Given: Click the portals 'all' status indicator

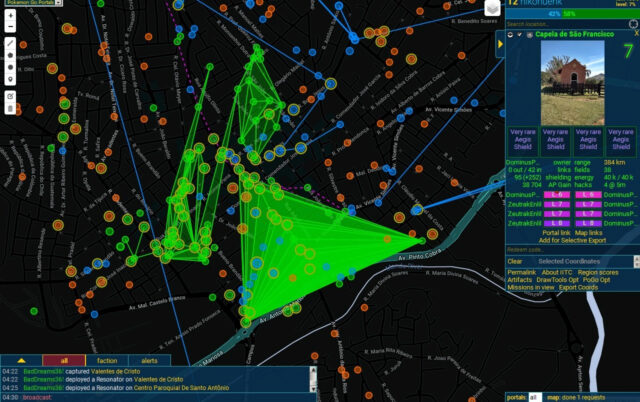Looking at the screenshot, I should click(535, 397).
